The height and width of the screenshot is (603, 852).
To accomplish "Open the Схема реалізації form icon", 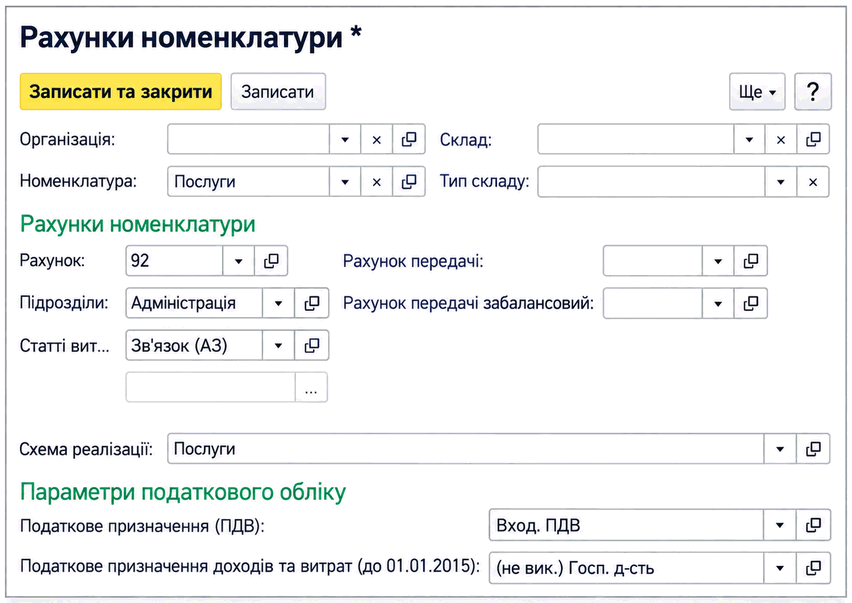I will [x=813, y=449].
